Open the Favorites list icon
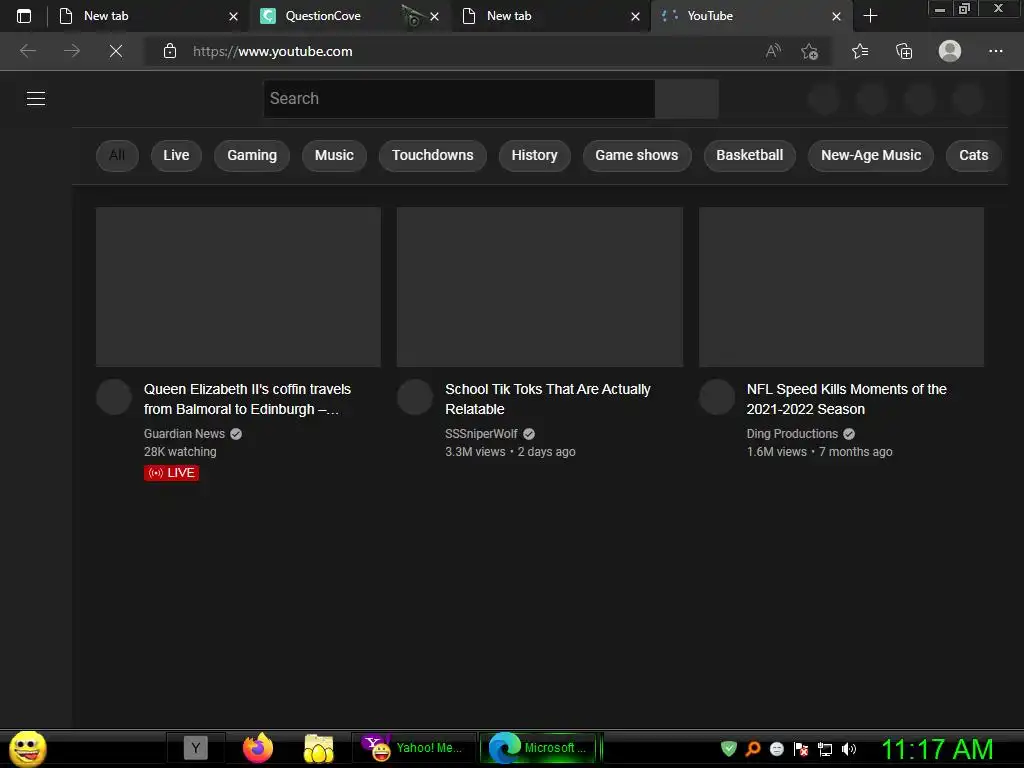 pyautogui.click(x=860, y=51)
